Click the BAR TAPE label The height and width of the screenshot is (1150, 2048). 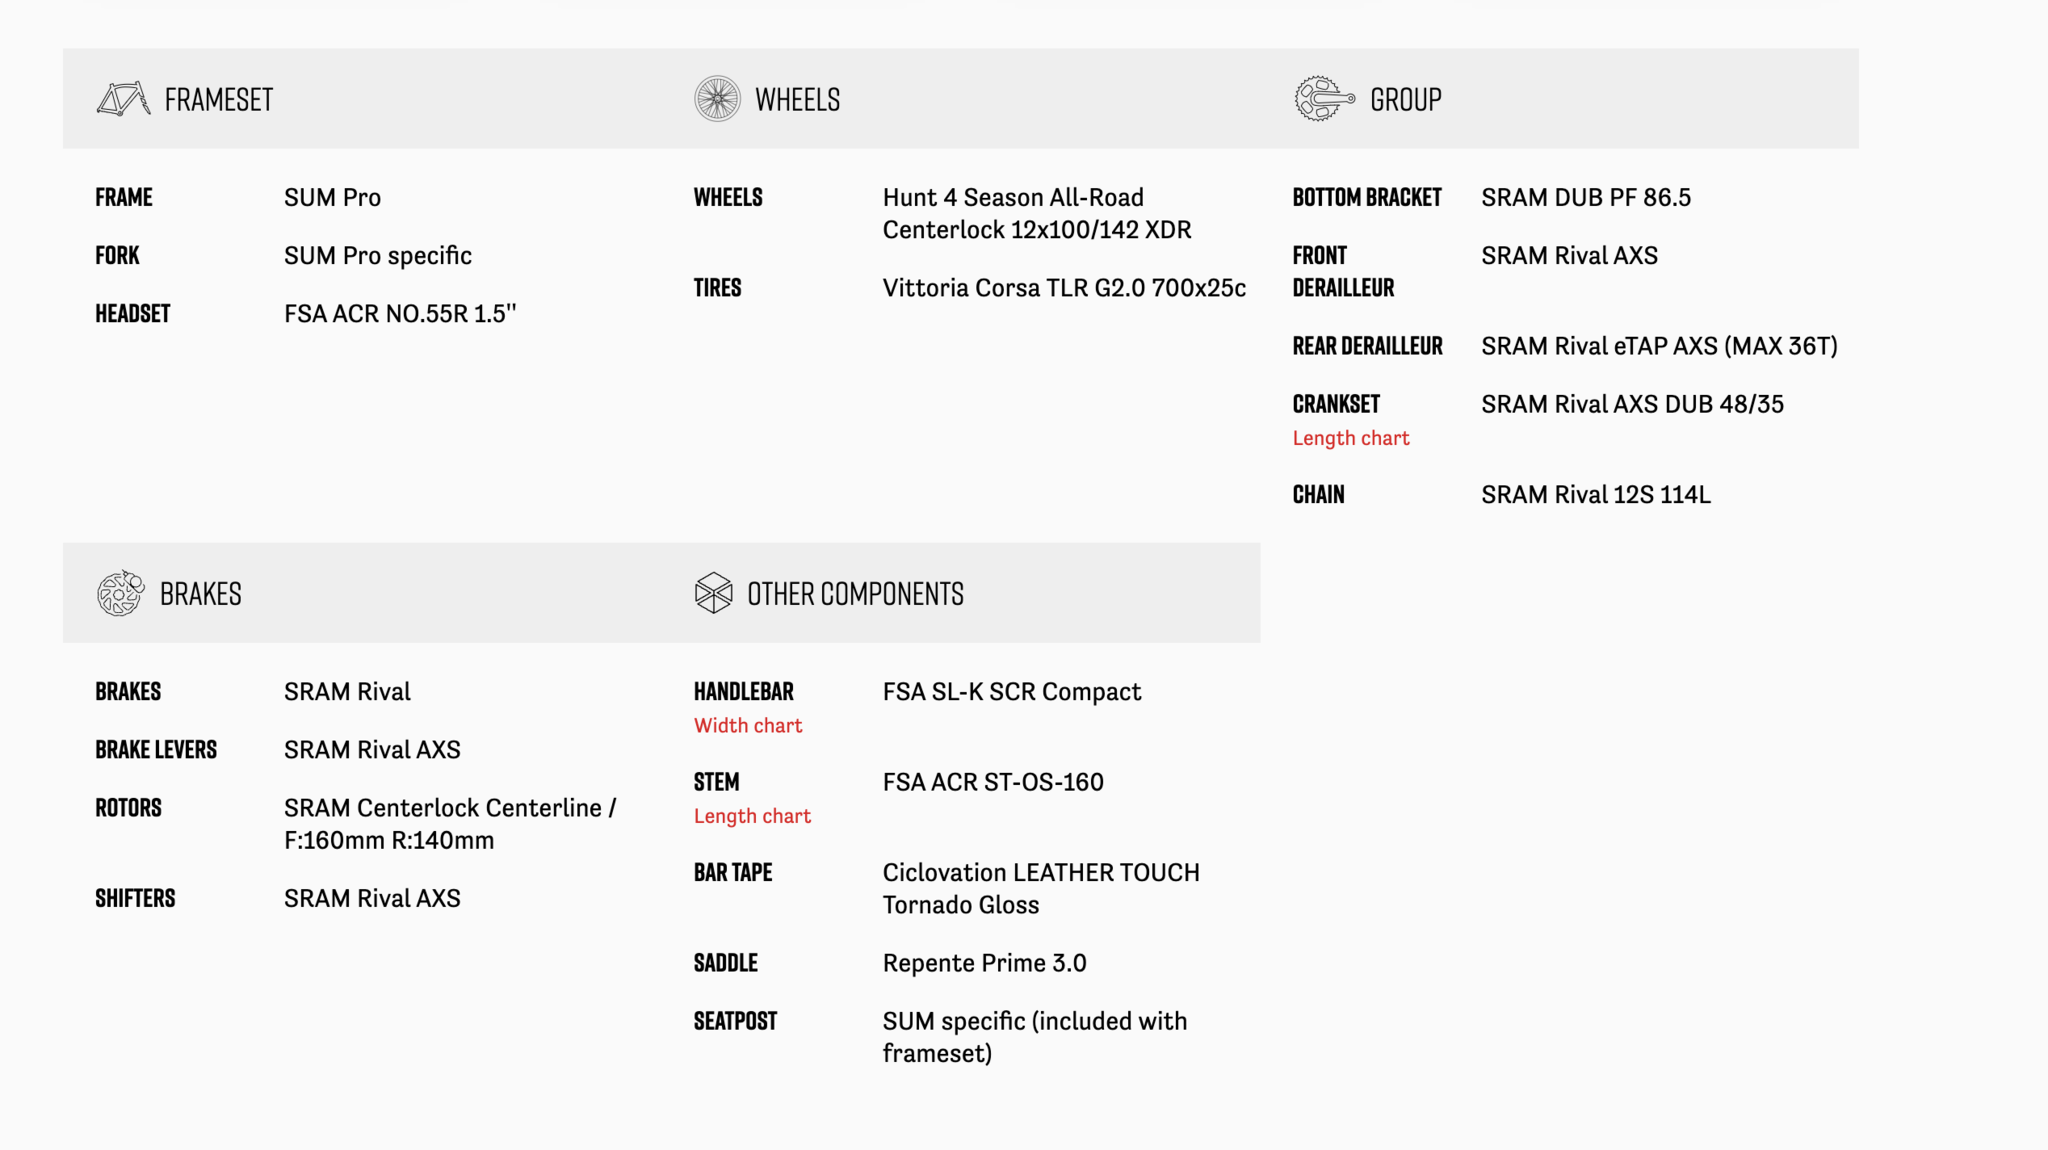click(733, 872)
